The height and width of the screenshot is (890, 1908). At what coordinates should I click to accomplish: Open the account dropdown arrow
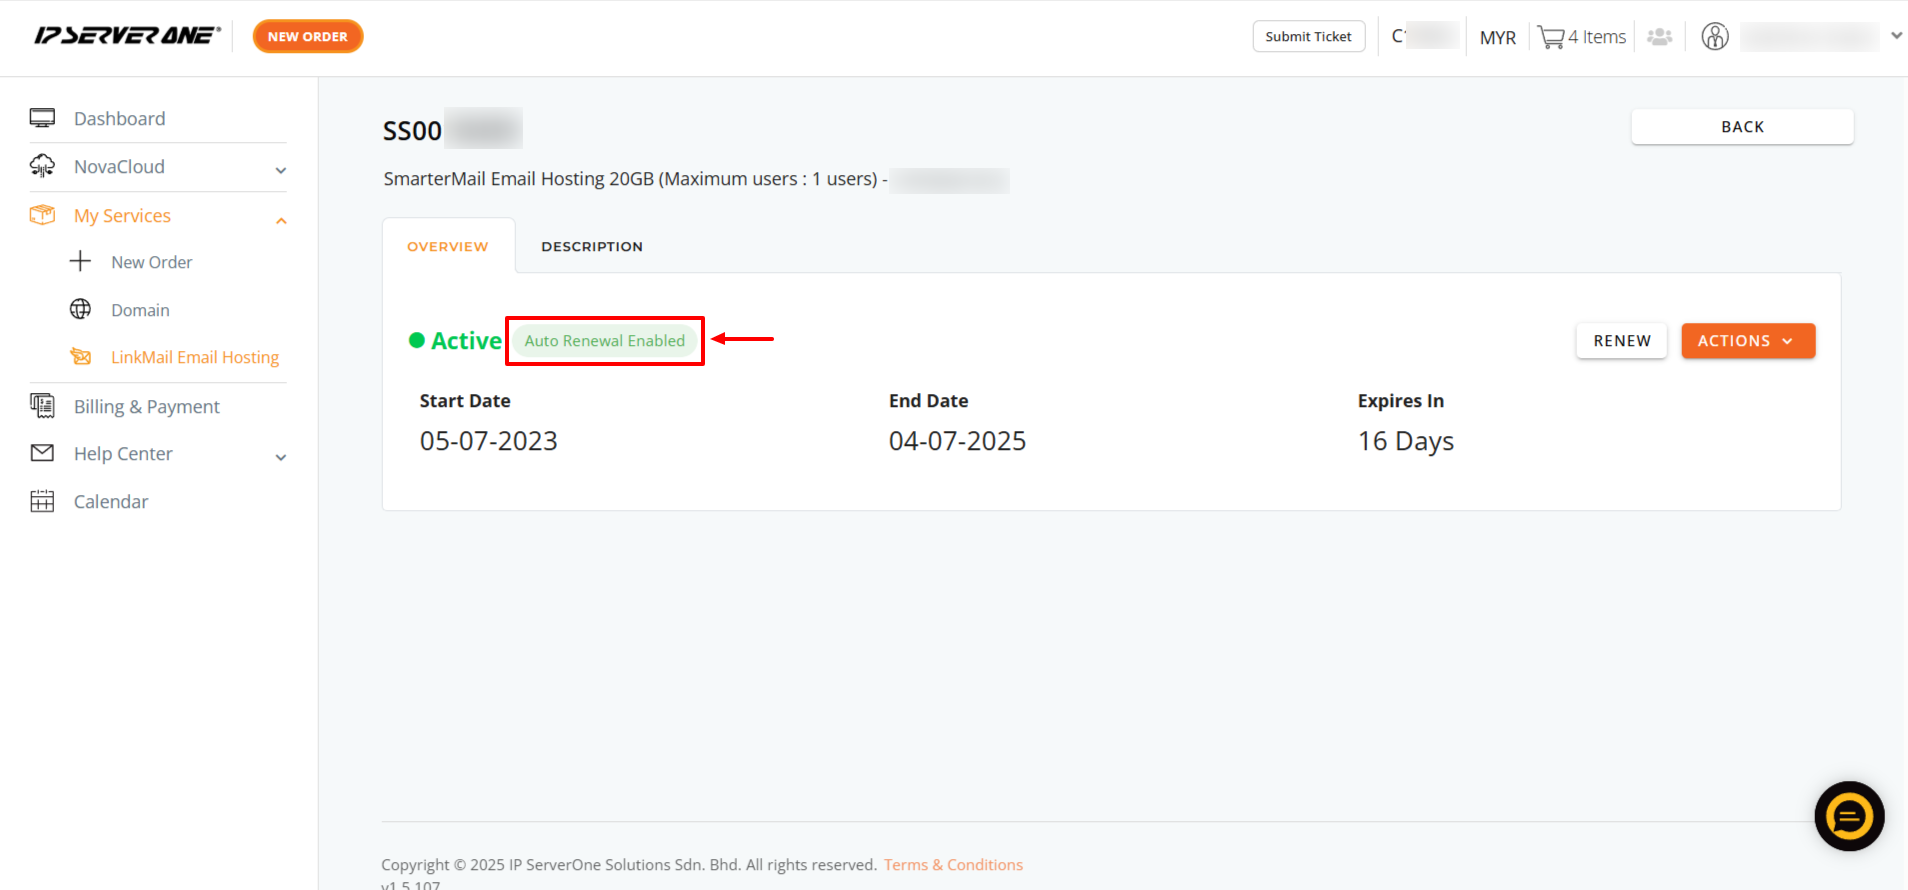click(1896, 36)
